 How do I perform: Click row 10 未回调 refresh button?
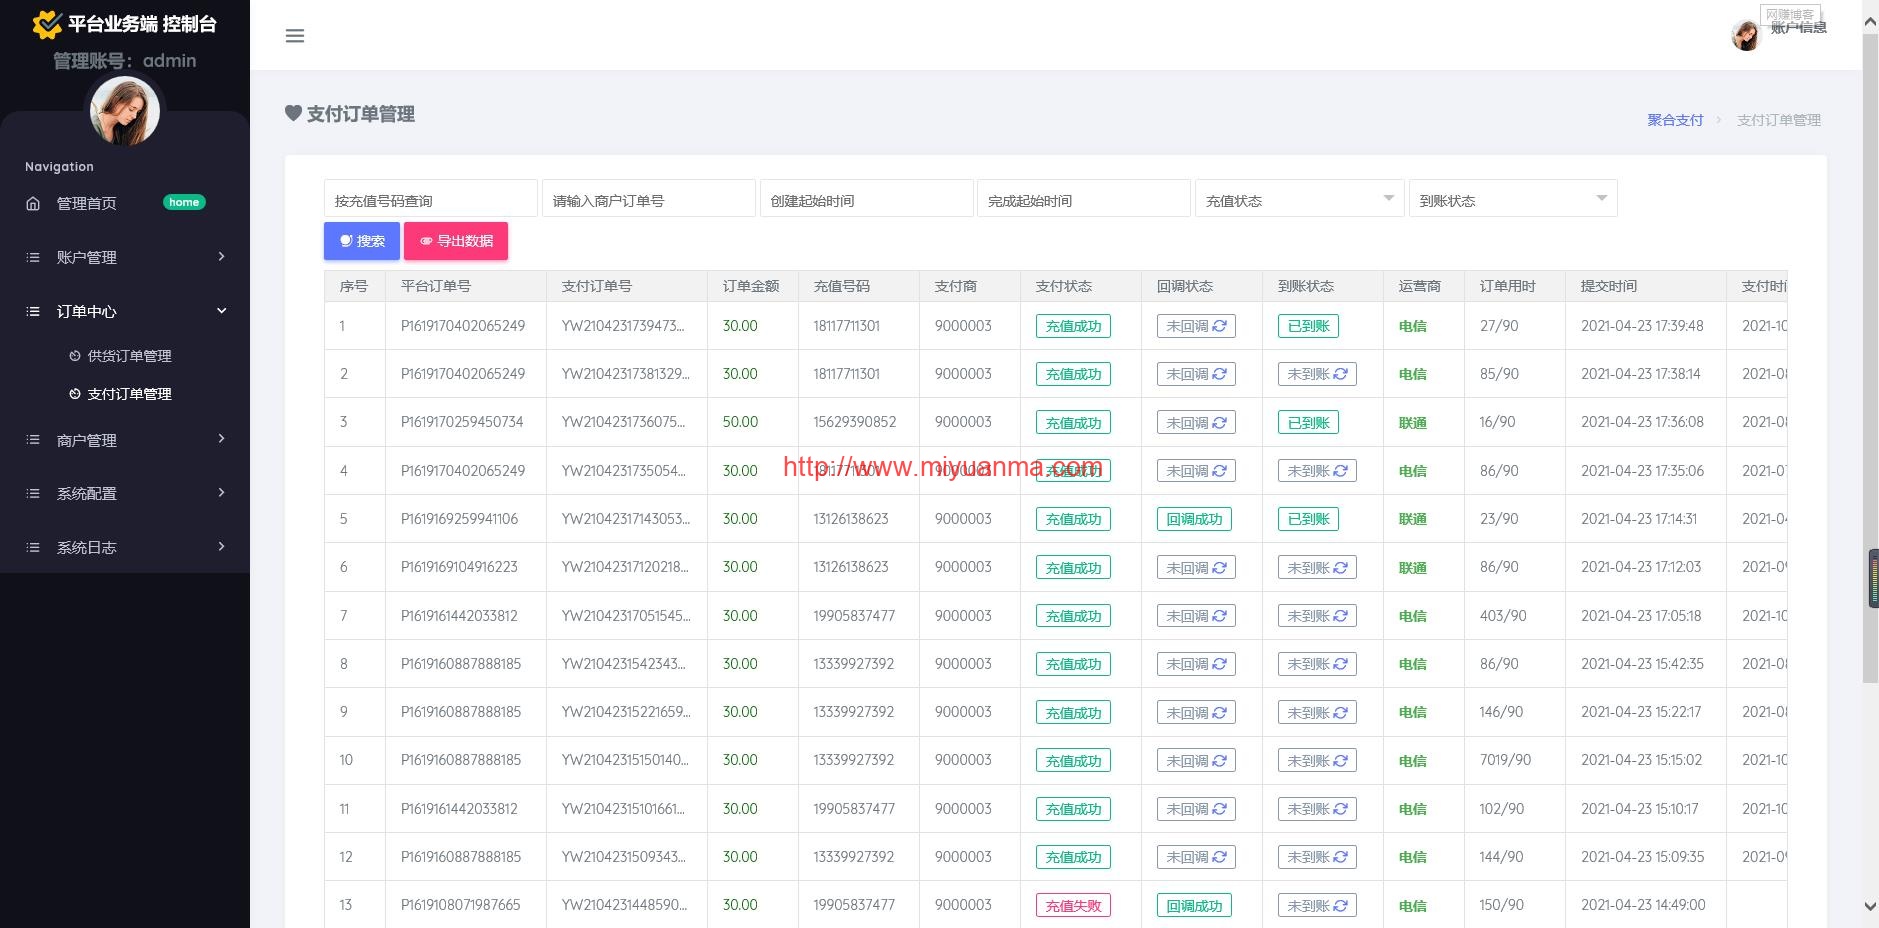1196,761
